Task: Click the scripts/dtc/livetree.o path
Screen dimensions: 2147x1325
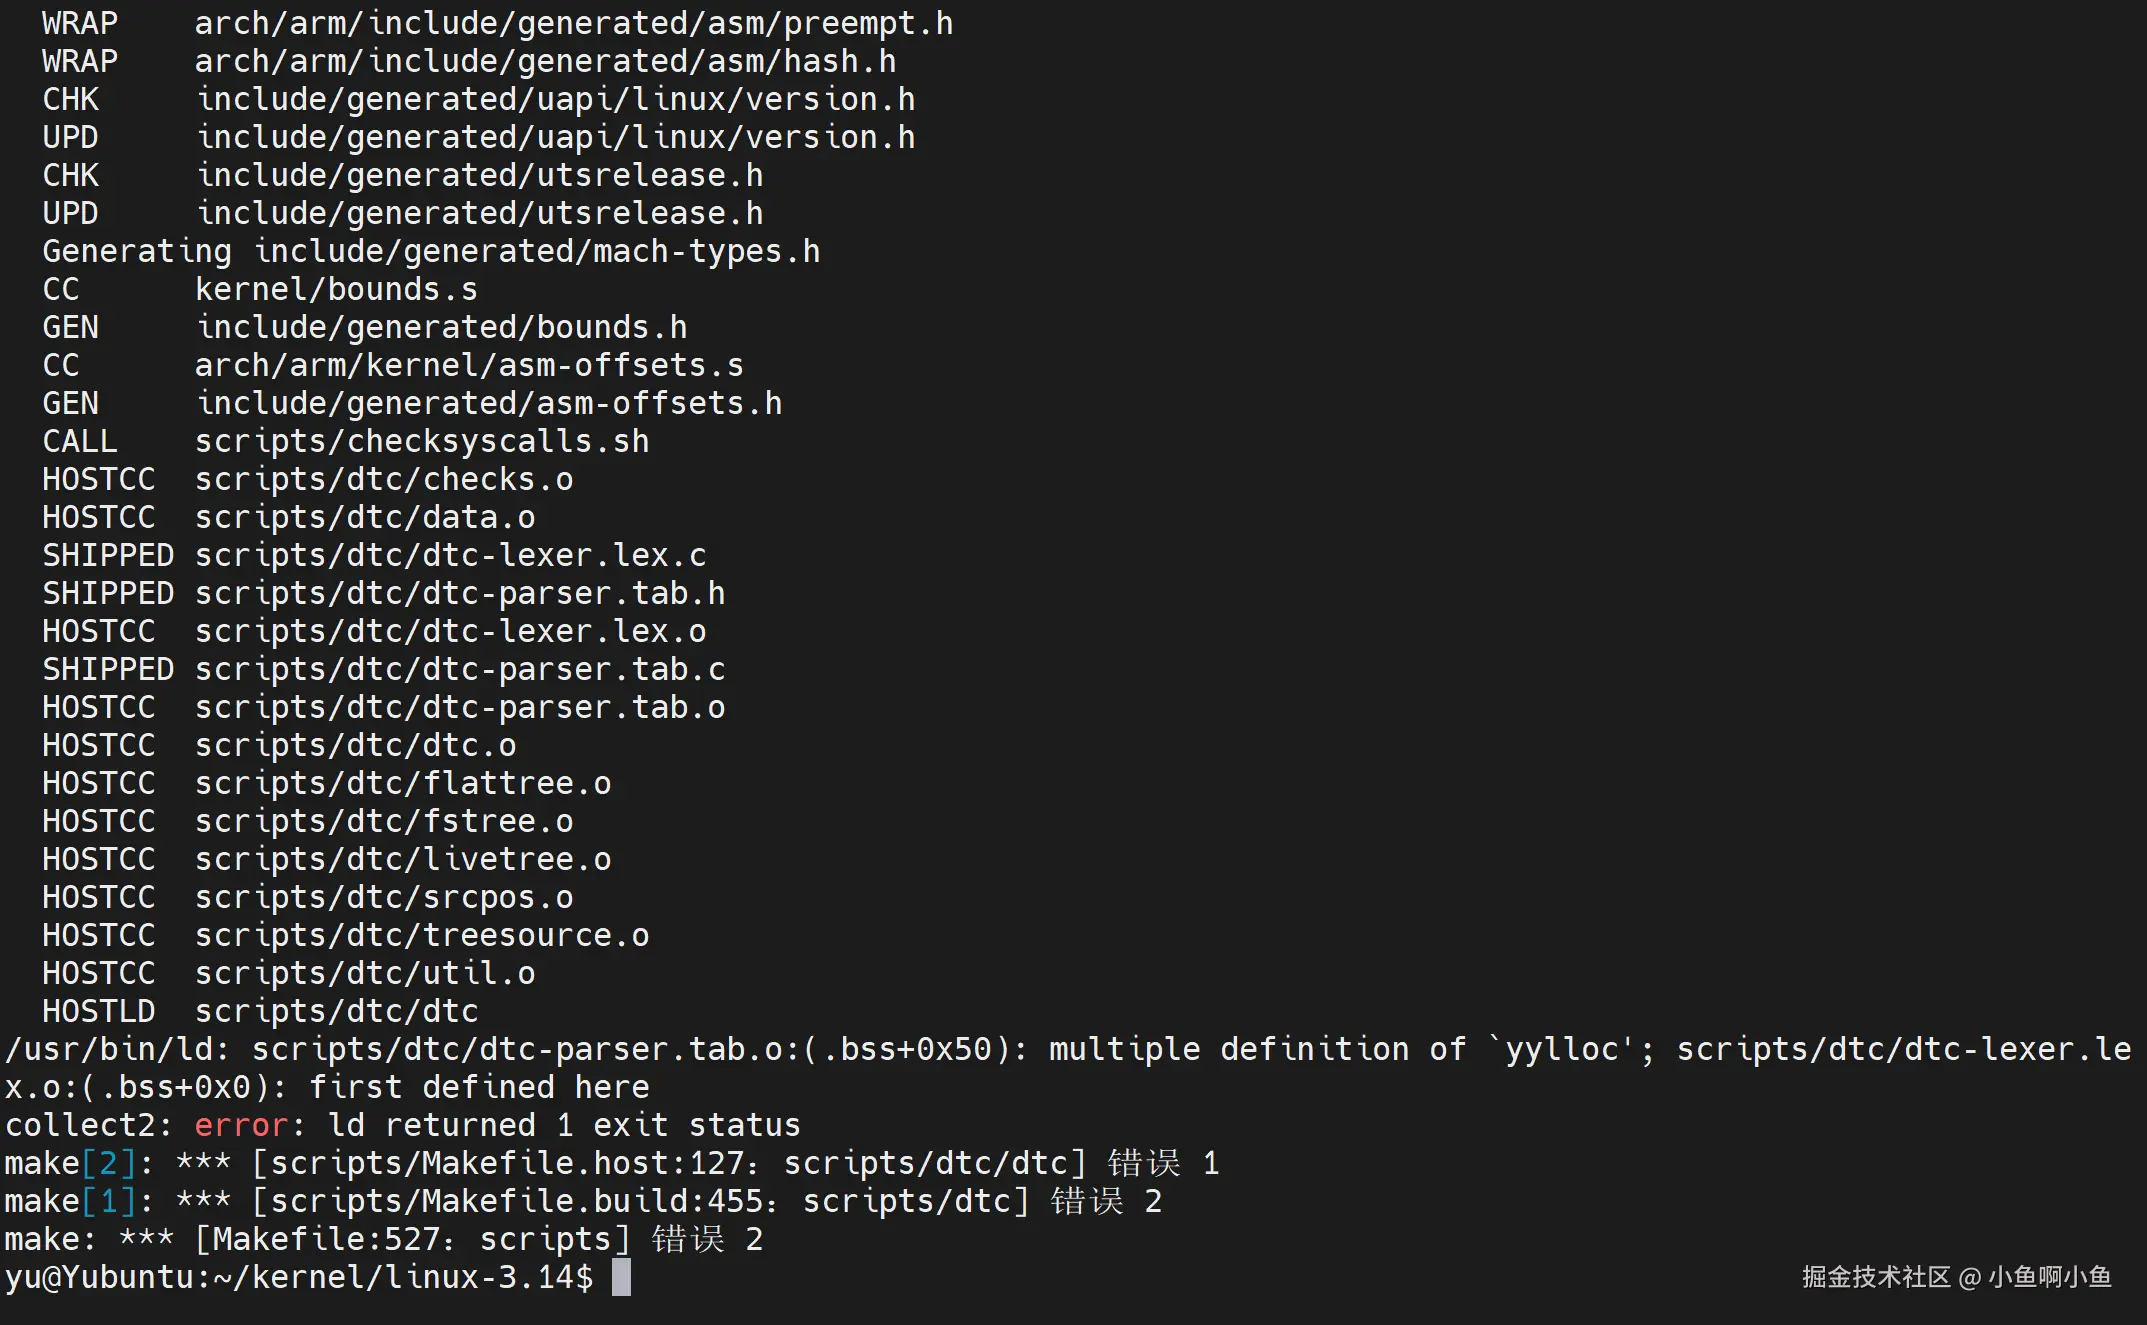Action: pos(402,859)
